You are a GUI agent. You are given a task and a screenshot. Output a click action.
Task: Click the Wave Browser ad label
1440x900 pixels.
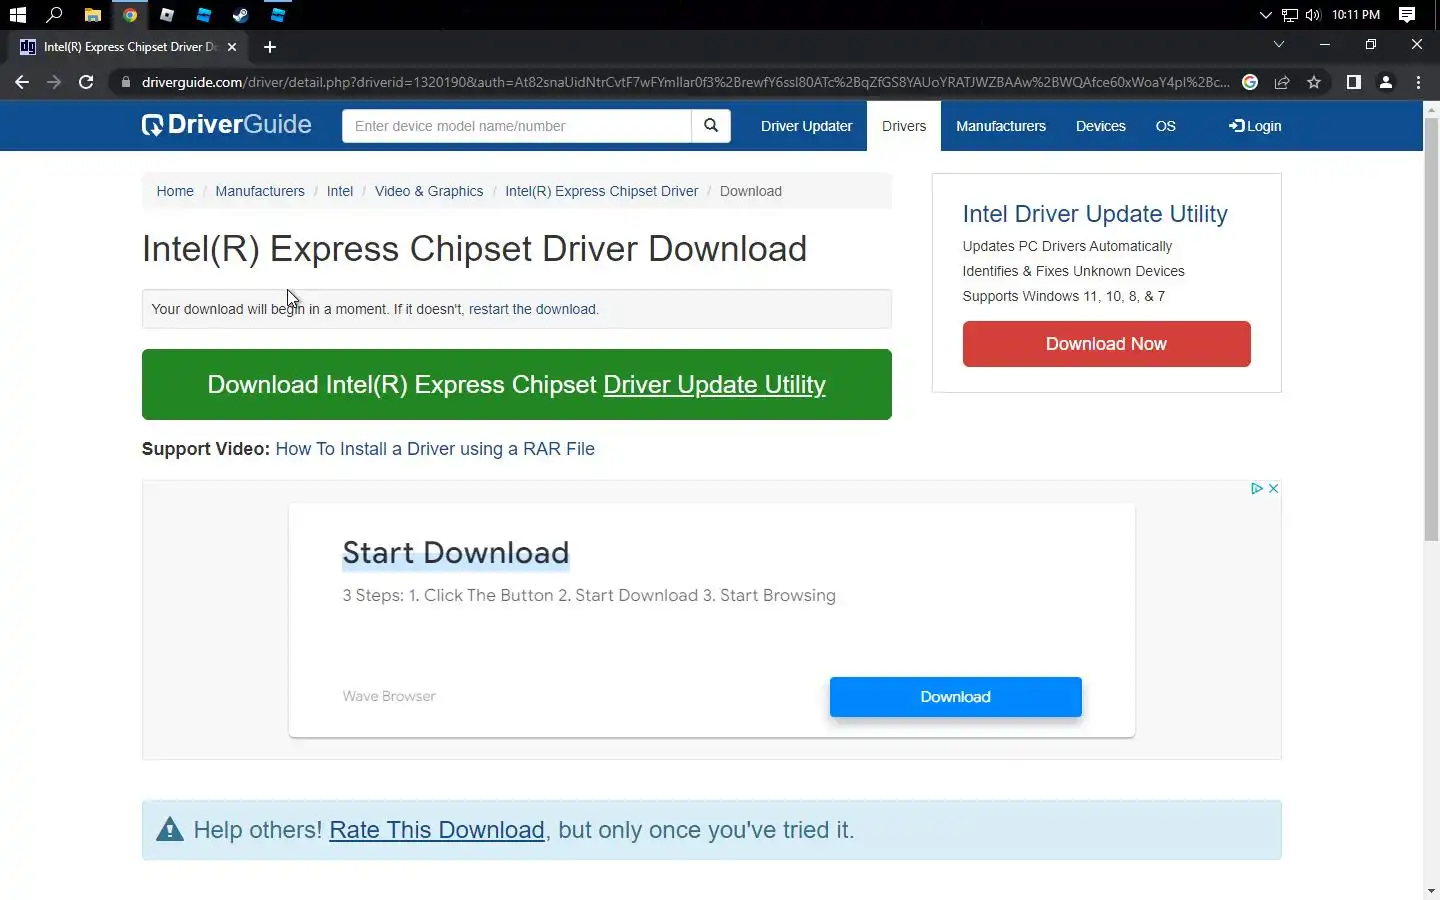(x=389, y=696)
